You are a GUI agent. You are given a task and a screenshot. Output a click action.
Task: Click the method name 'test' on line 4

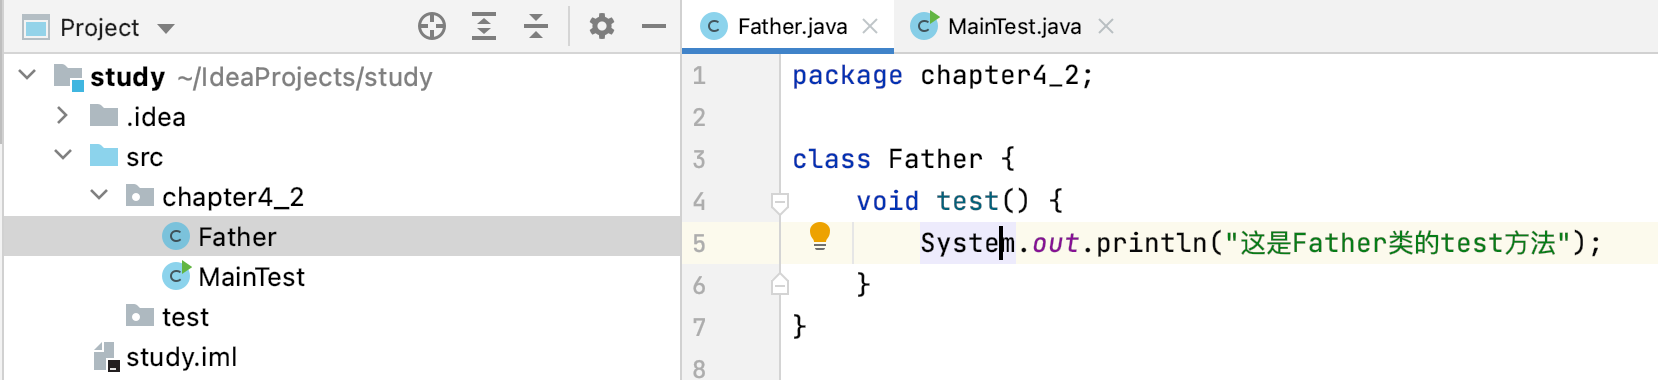tap(967, 201)
